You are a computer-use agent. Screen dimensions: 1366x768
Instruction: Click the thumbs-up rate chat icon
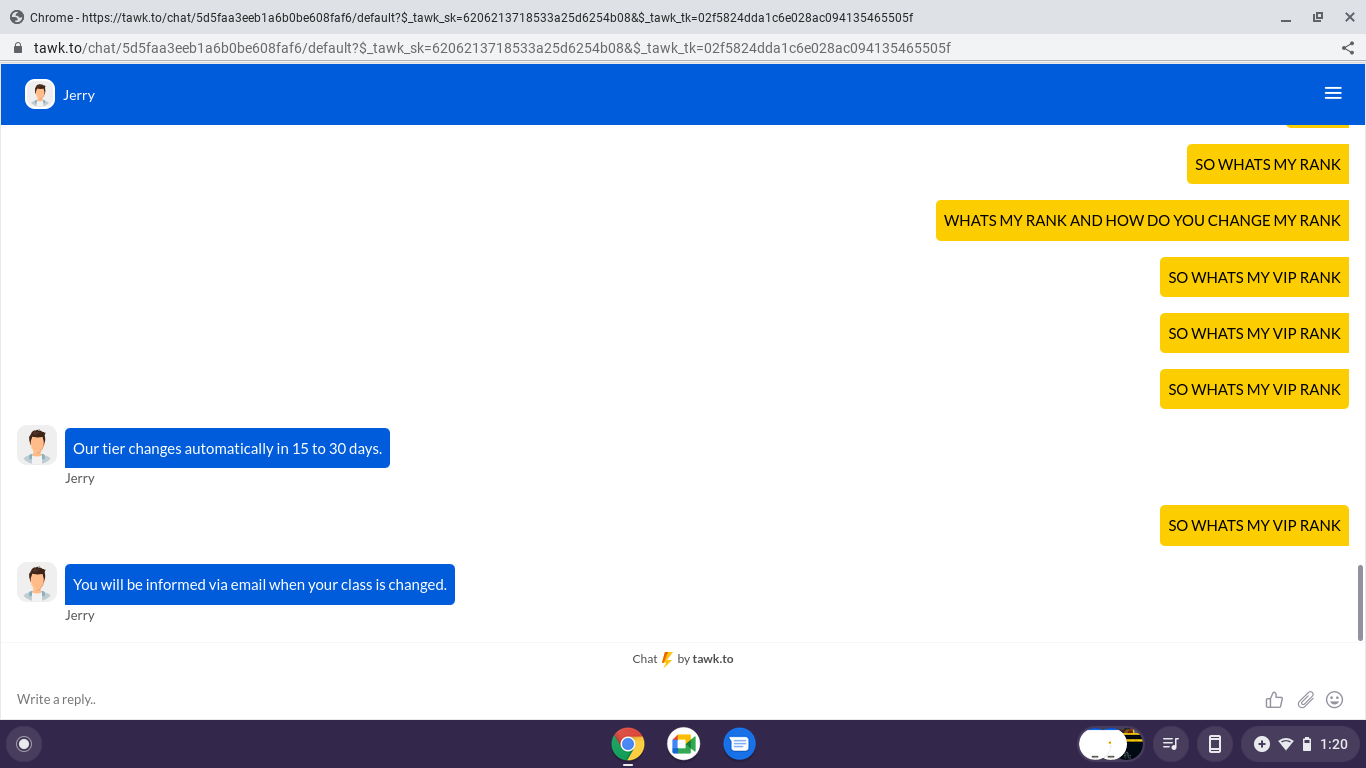(1274, 700)
